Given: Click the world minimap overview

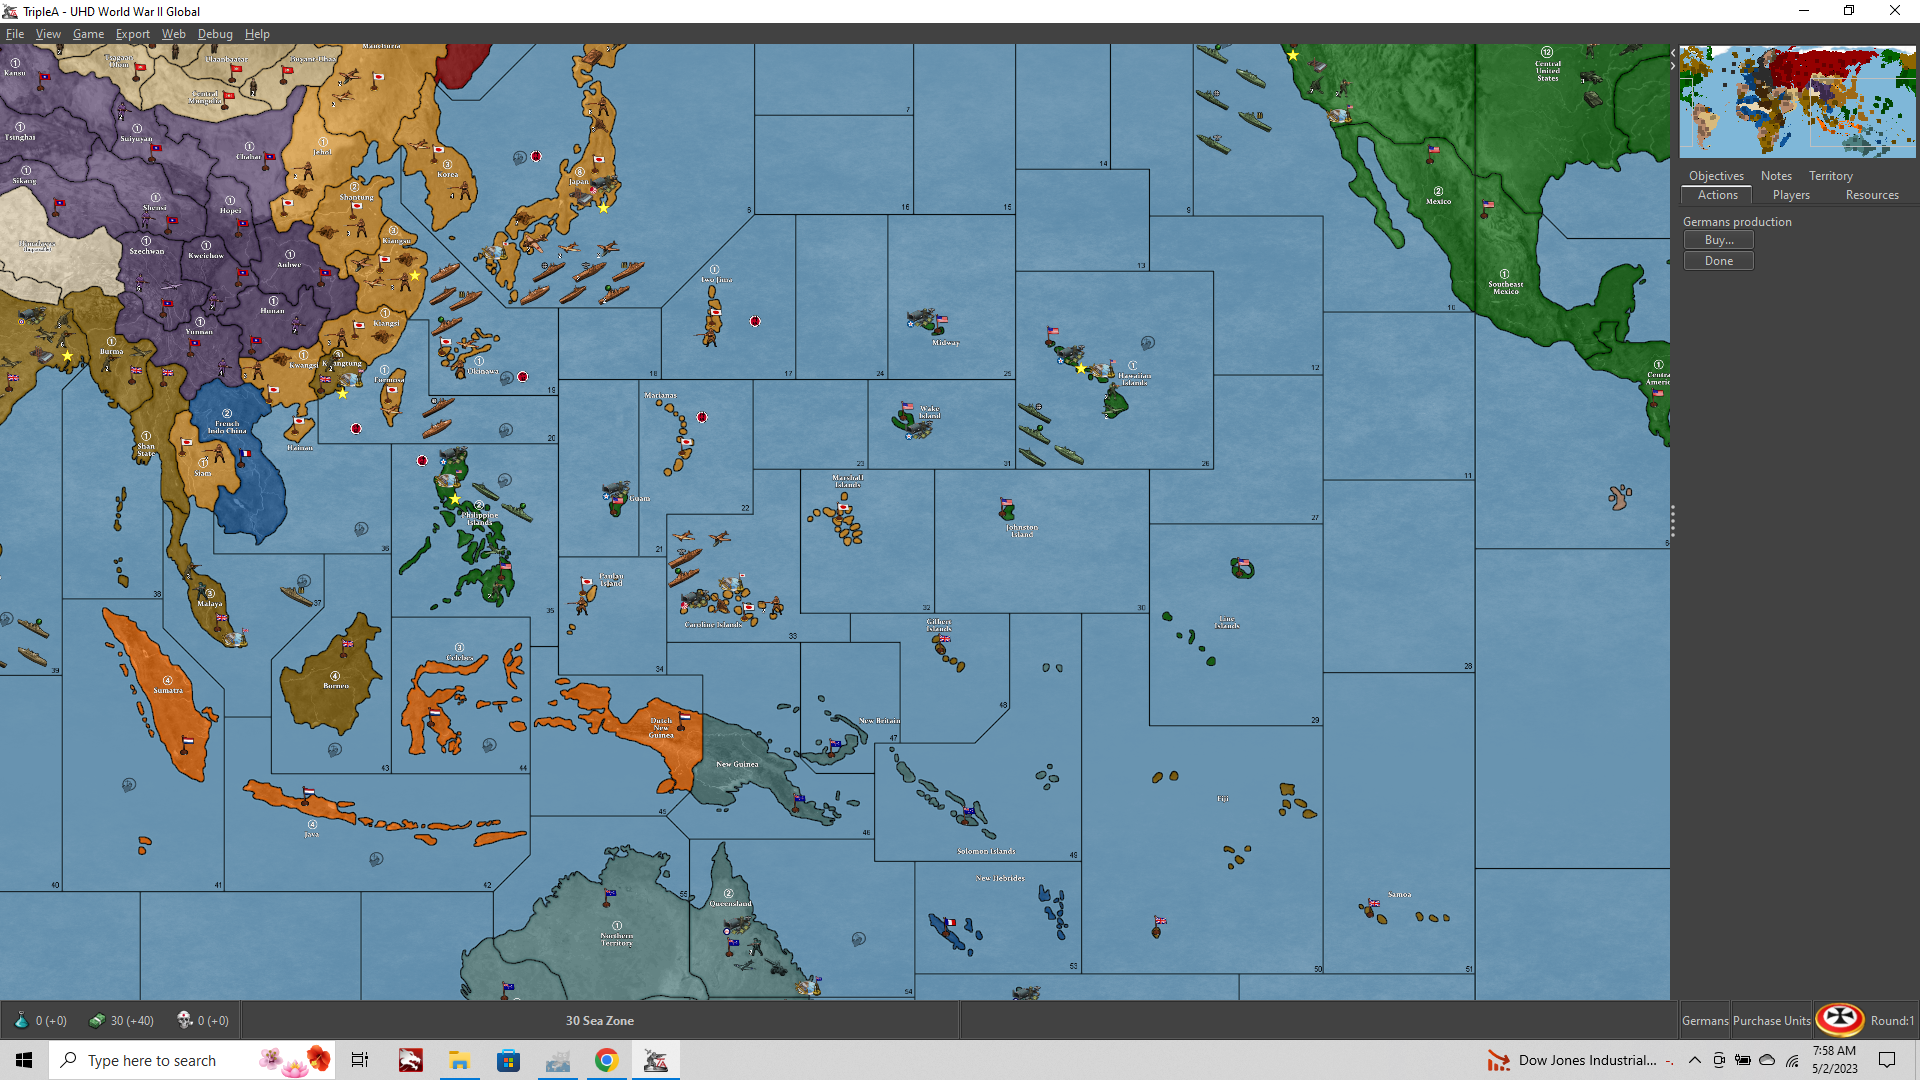Looking at the screenshot, I should point(1798,102).
